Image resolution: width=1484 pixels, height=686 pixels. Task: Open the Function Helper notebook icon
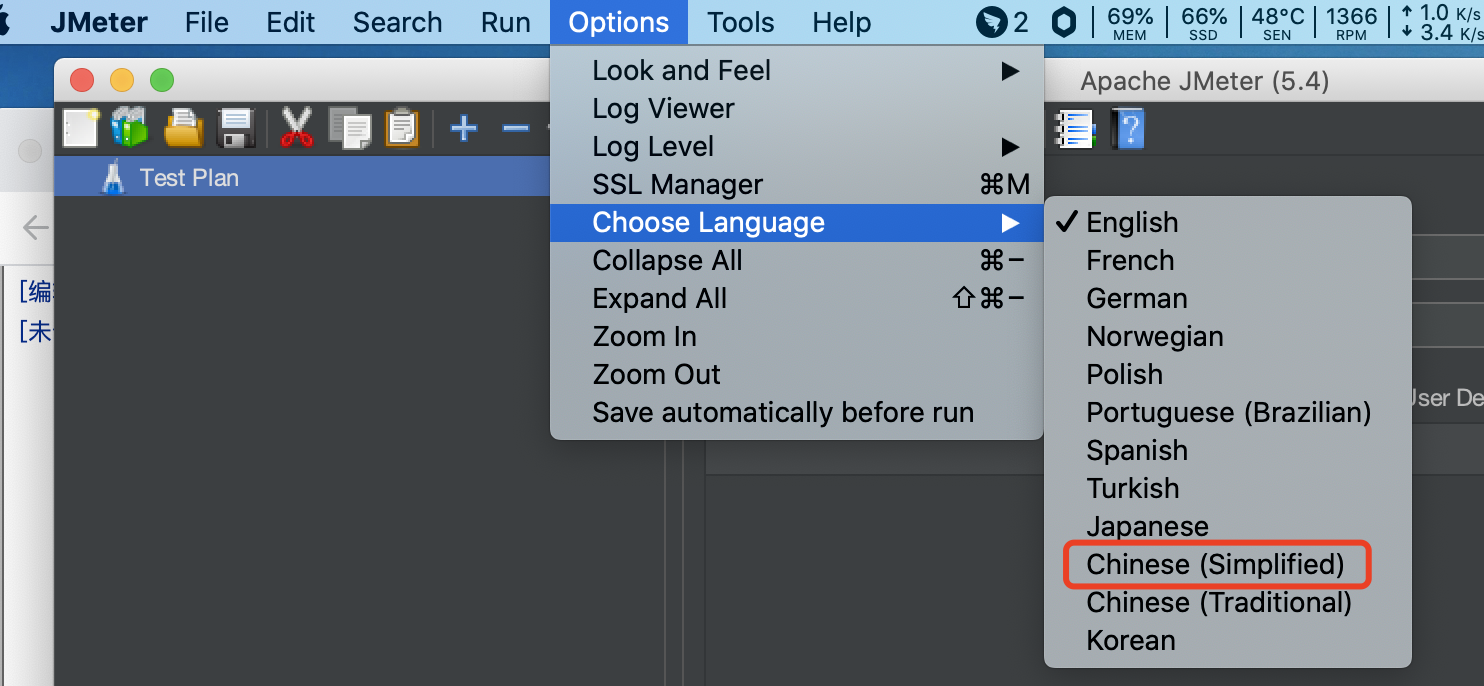(x=1075, y=129)
